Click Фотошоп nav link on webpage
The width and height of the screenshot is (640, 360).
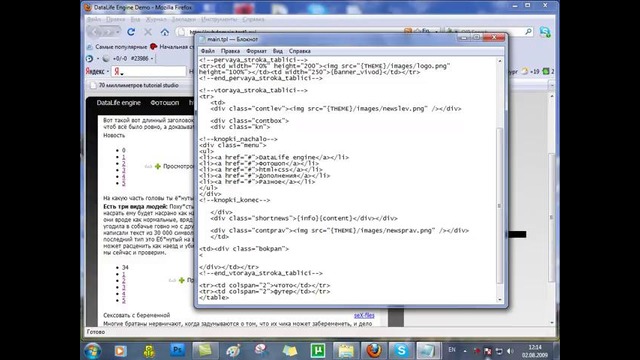(164, 103)
